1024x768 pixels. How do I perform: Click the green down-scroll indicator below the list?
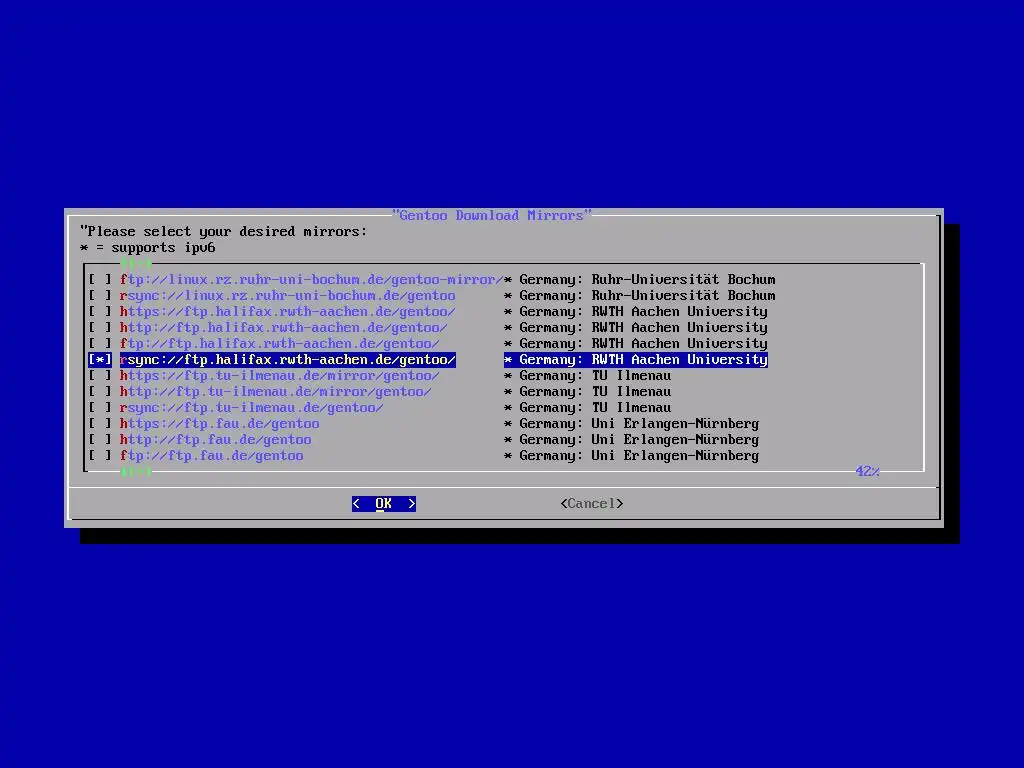[136, 472]
